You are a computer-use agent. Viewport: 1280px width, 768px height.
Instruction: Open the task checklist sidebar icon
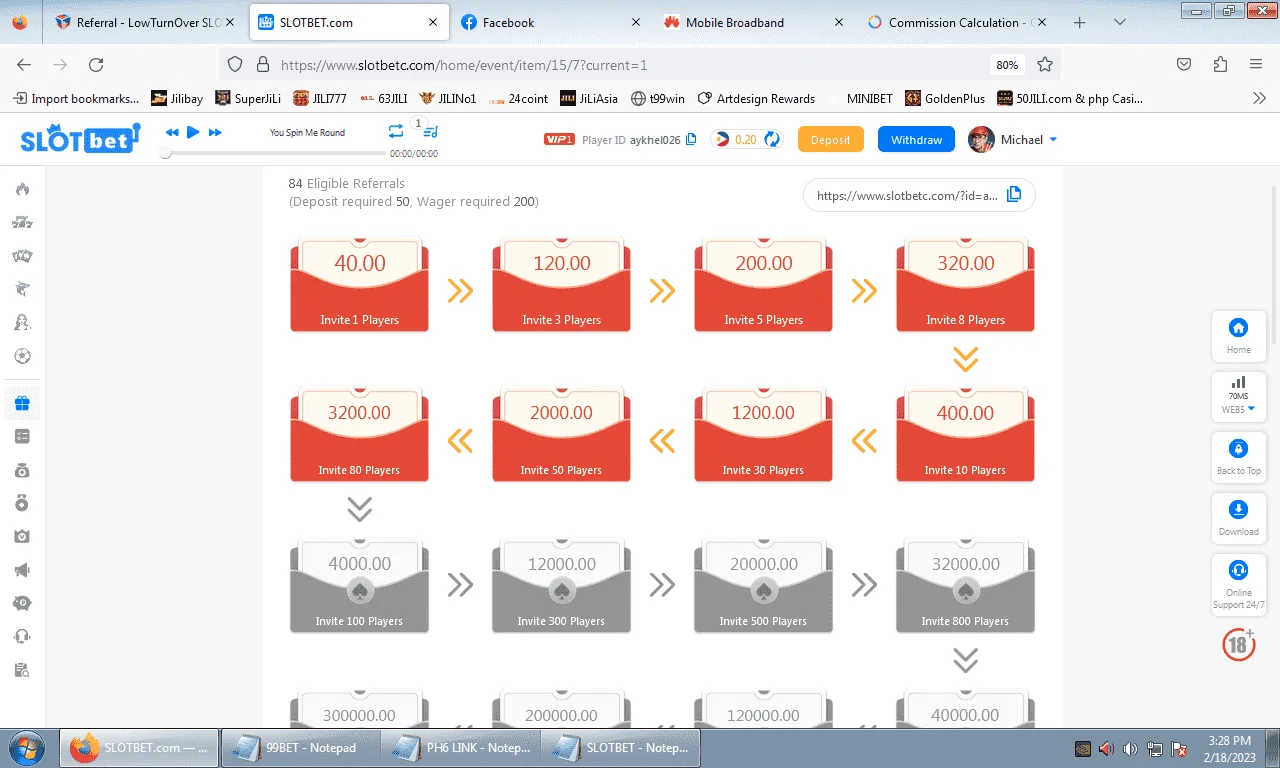pos(22,437)
